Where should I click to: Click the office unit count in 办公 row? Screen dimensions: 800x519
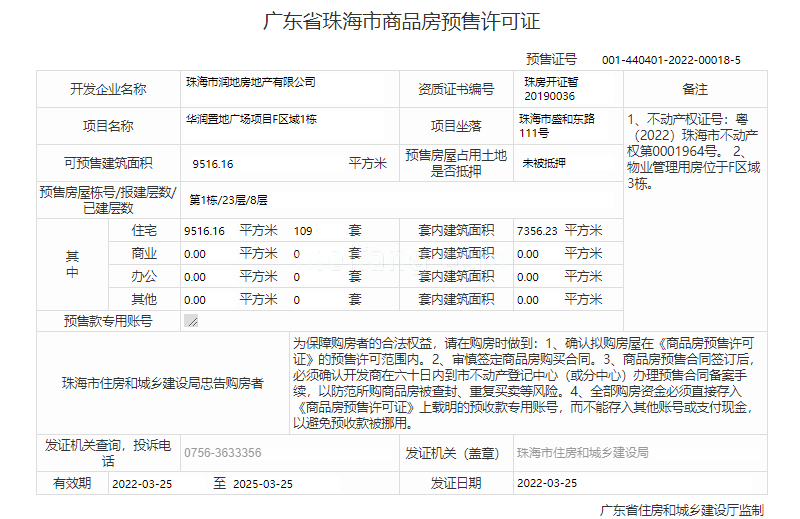(297, 277)
